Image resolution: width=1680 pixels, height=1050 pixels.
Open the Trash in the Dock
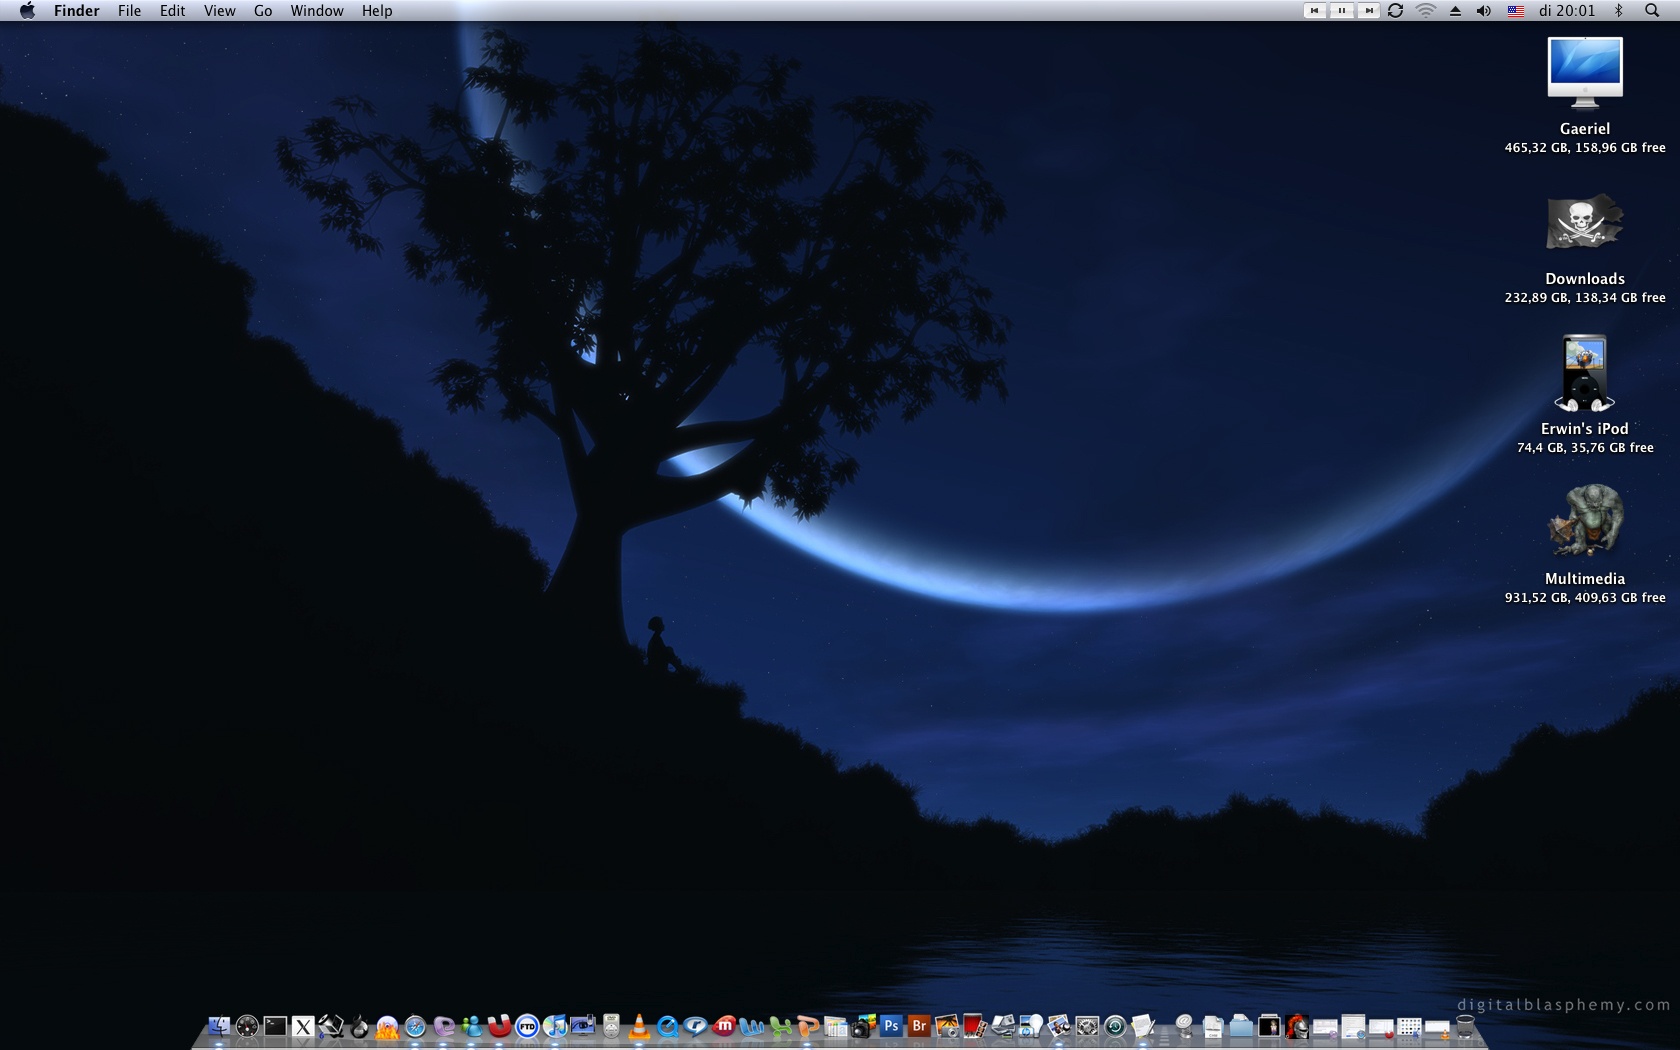[1465, 1026]
